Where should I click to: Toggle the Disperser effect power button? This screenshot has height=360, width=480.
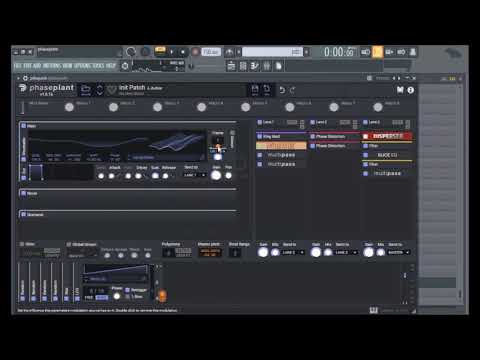click(366, 136)
